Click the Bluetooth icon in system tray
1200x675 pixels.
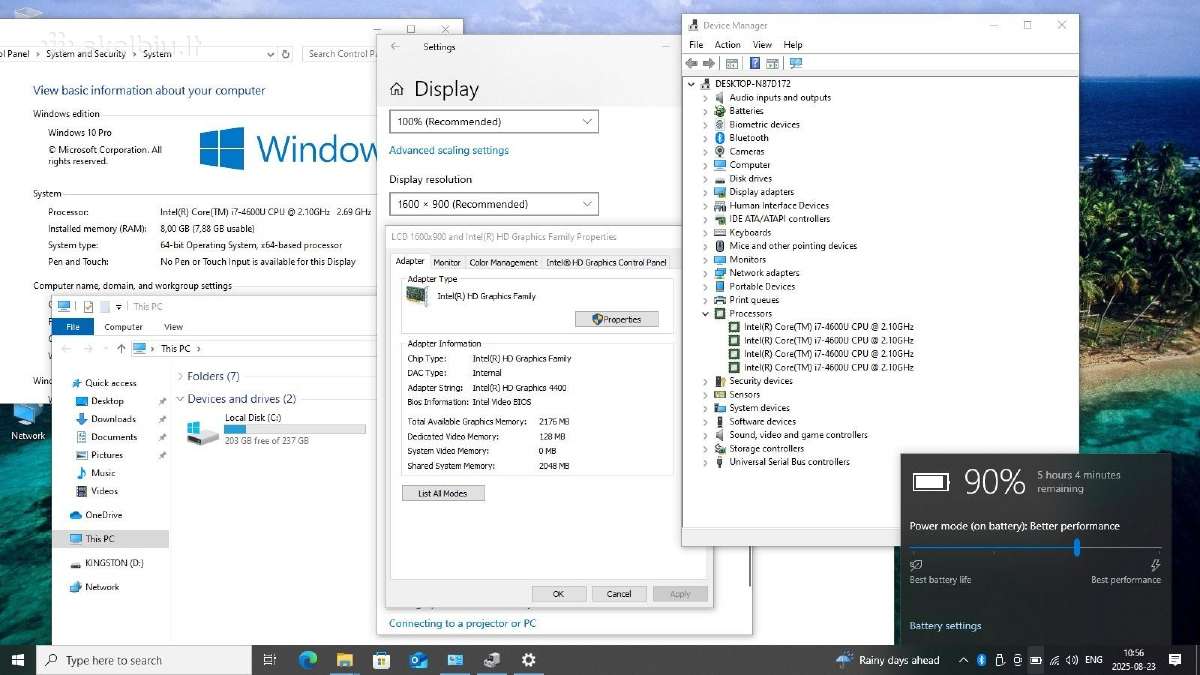click(981, 660)
